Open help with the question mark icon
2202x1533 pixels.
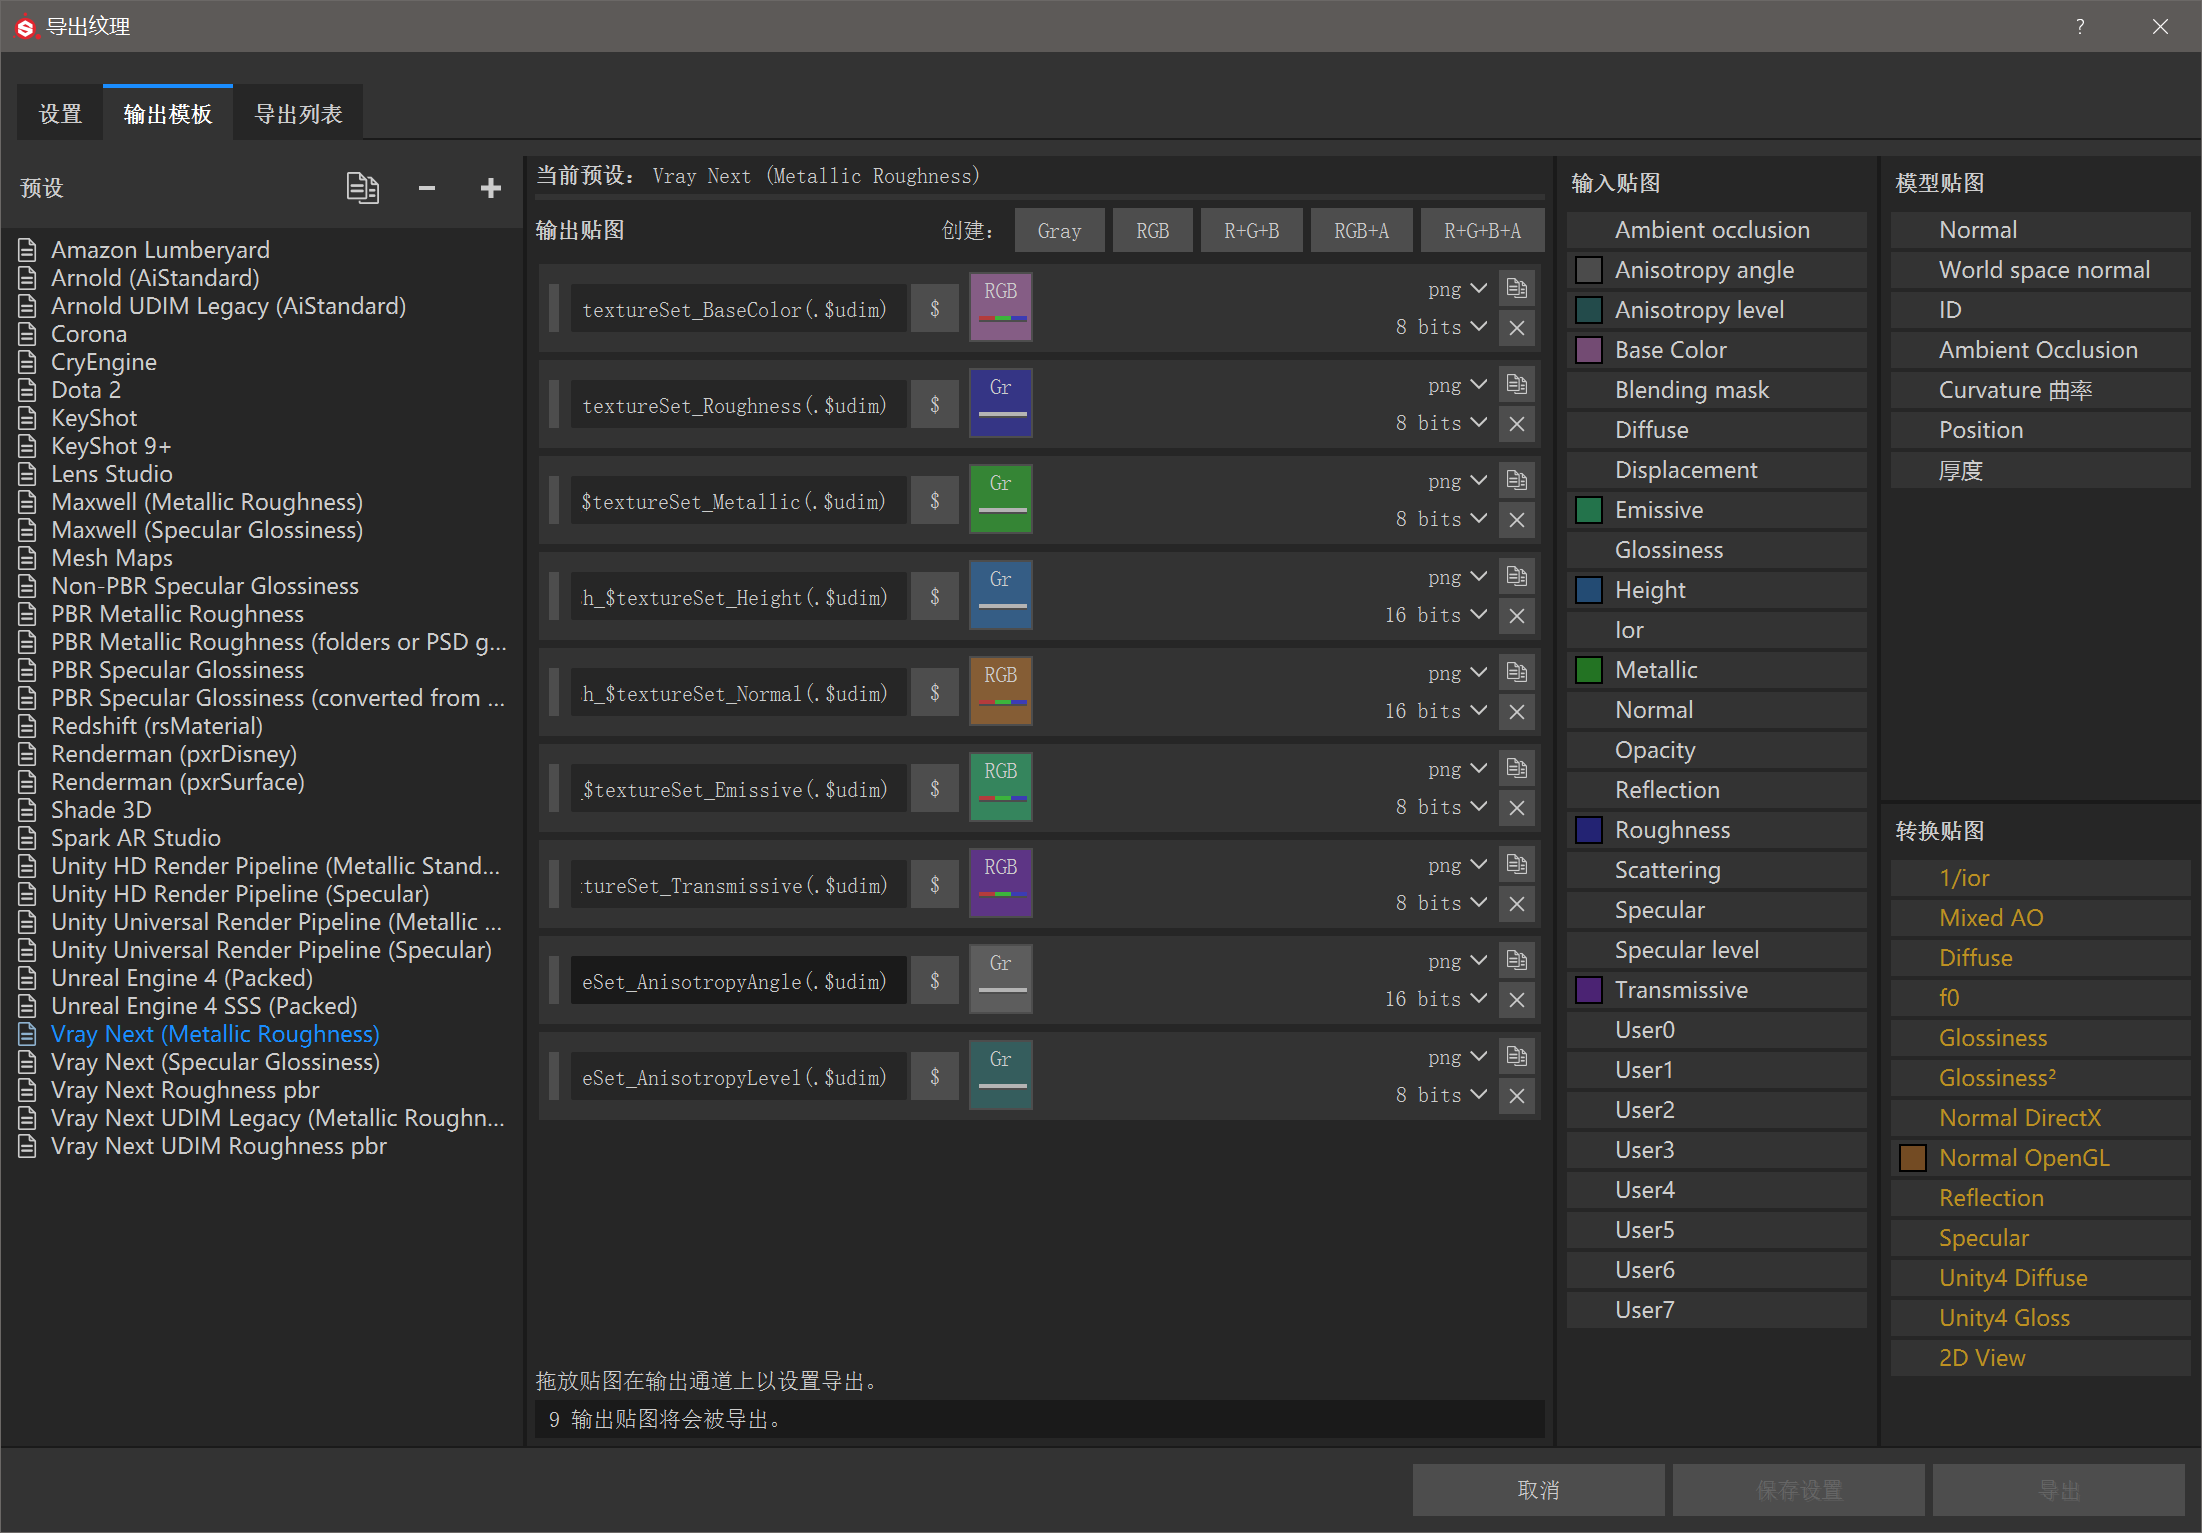tap(2080, 27)
